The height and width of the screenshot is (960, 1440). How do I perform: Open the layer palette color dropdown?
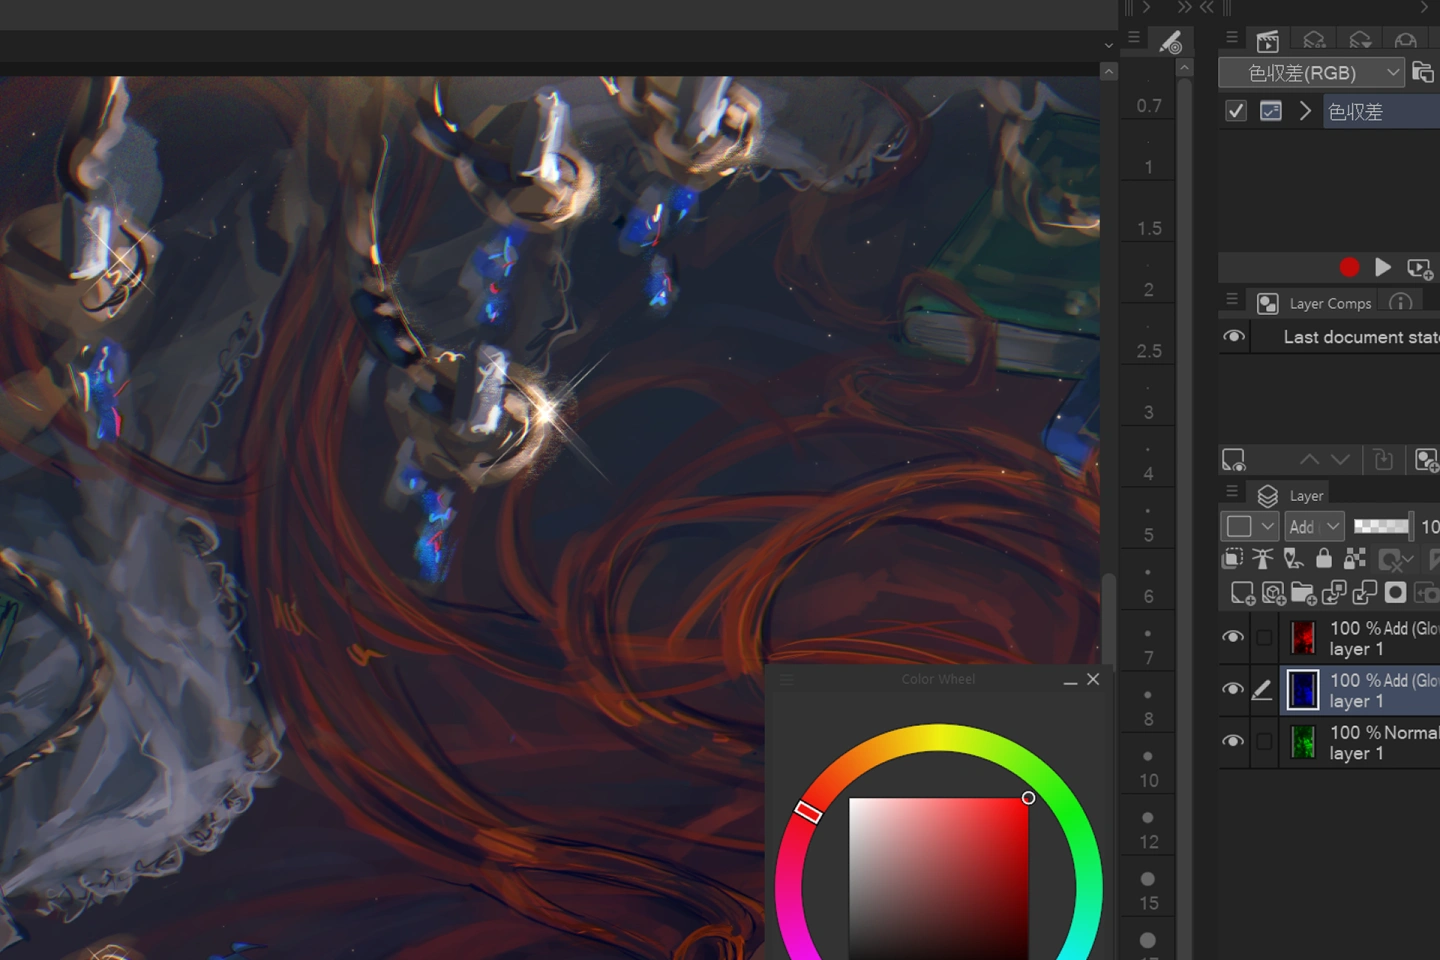pyautogui.click(x=1249, y=526)
